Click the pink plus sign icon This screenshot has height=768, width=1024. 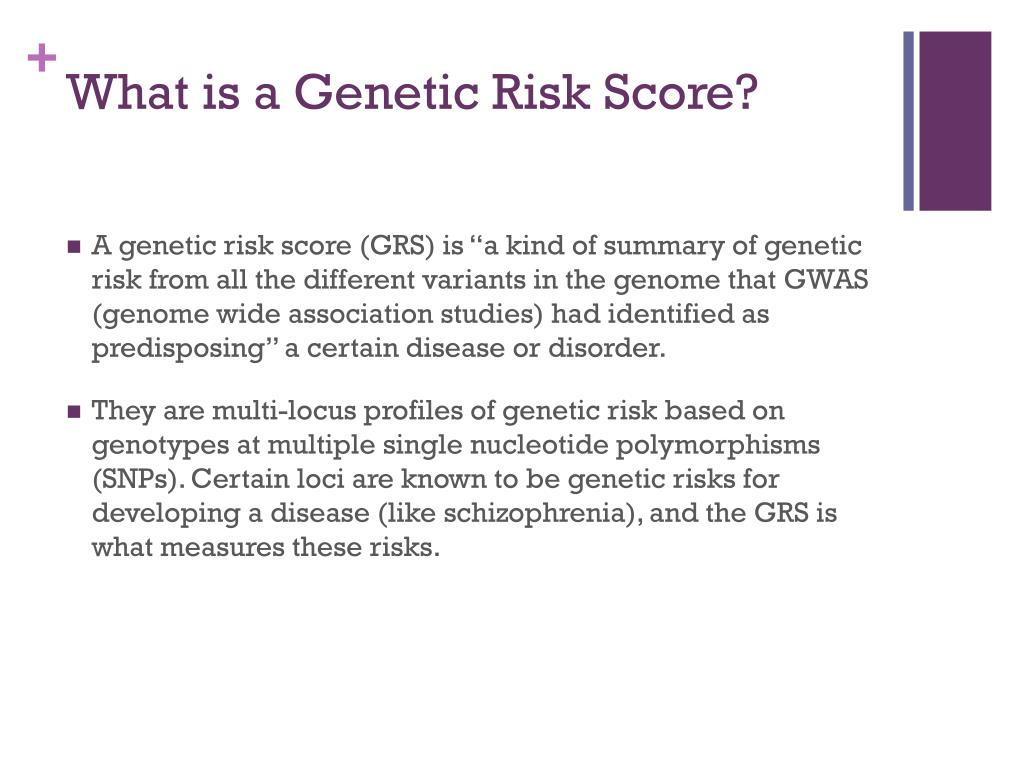(x=42, y=58)
